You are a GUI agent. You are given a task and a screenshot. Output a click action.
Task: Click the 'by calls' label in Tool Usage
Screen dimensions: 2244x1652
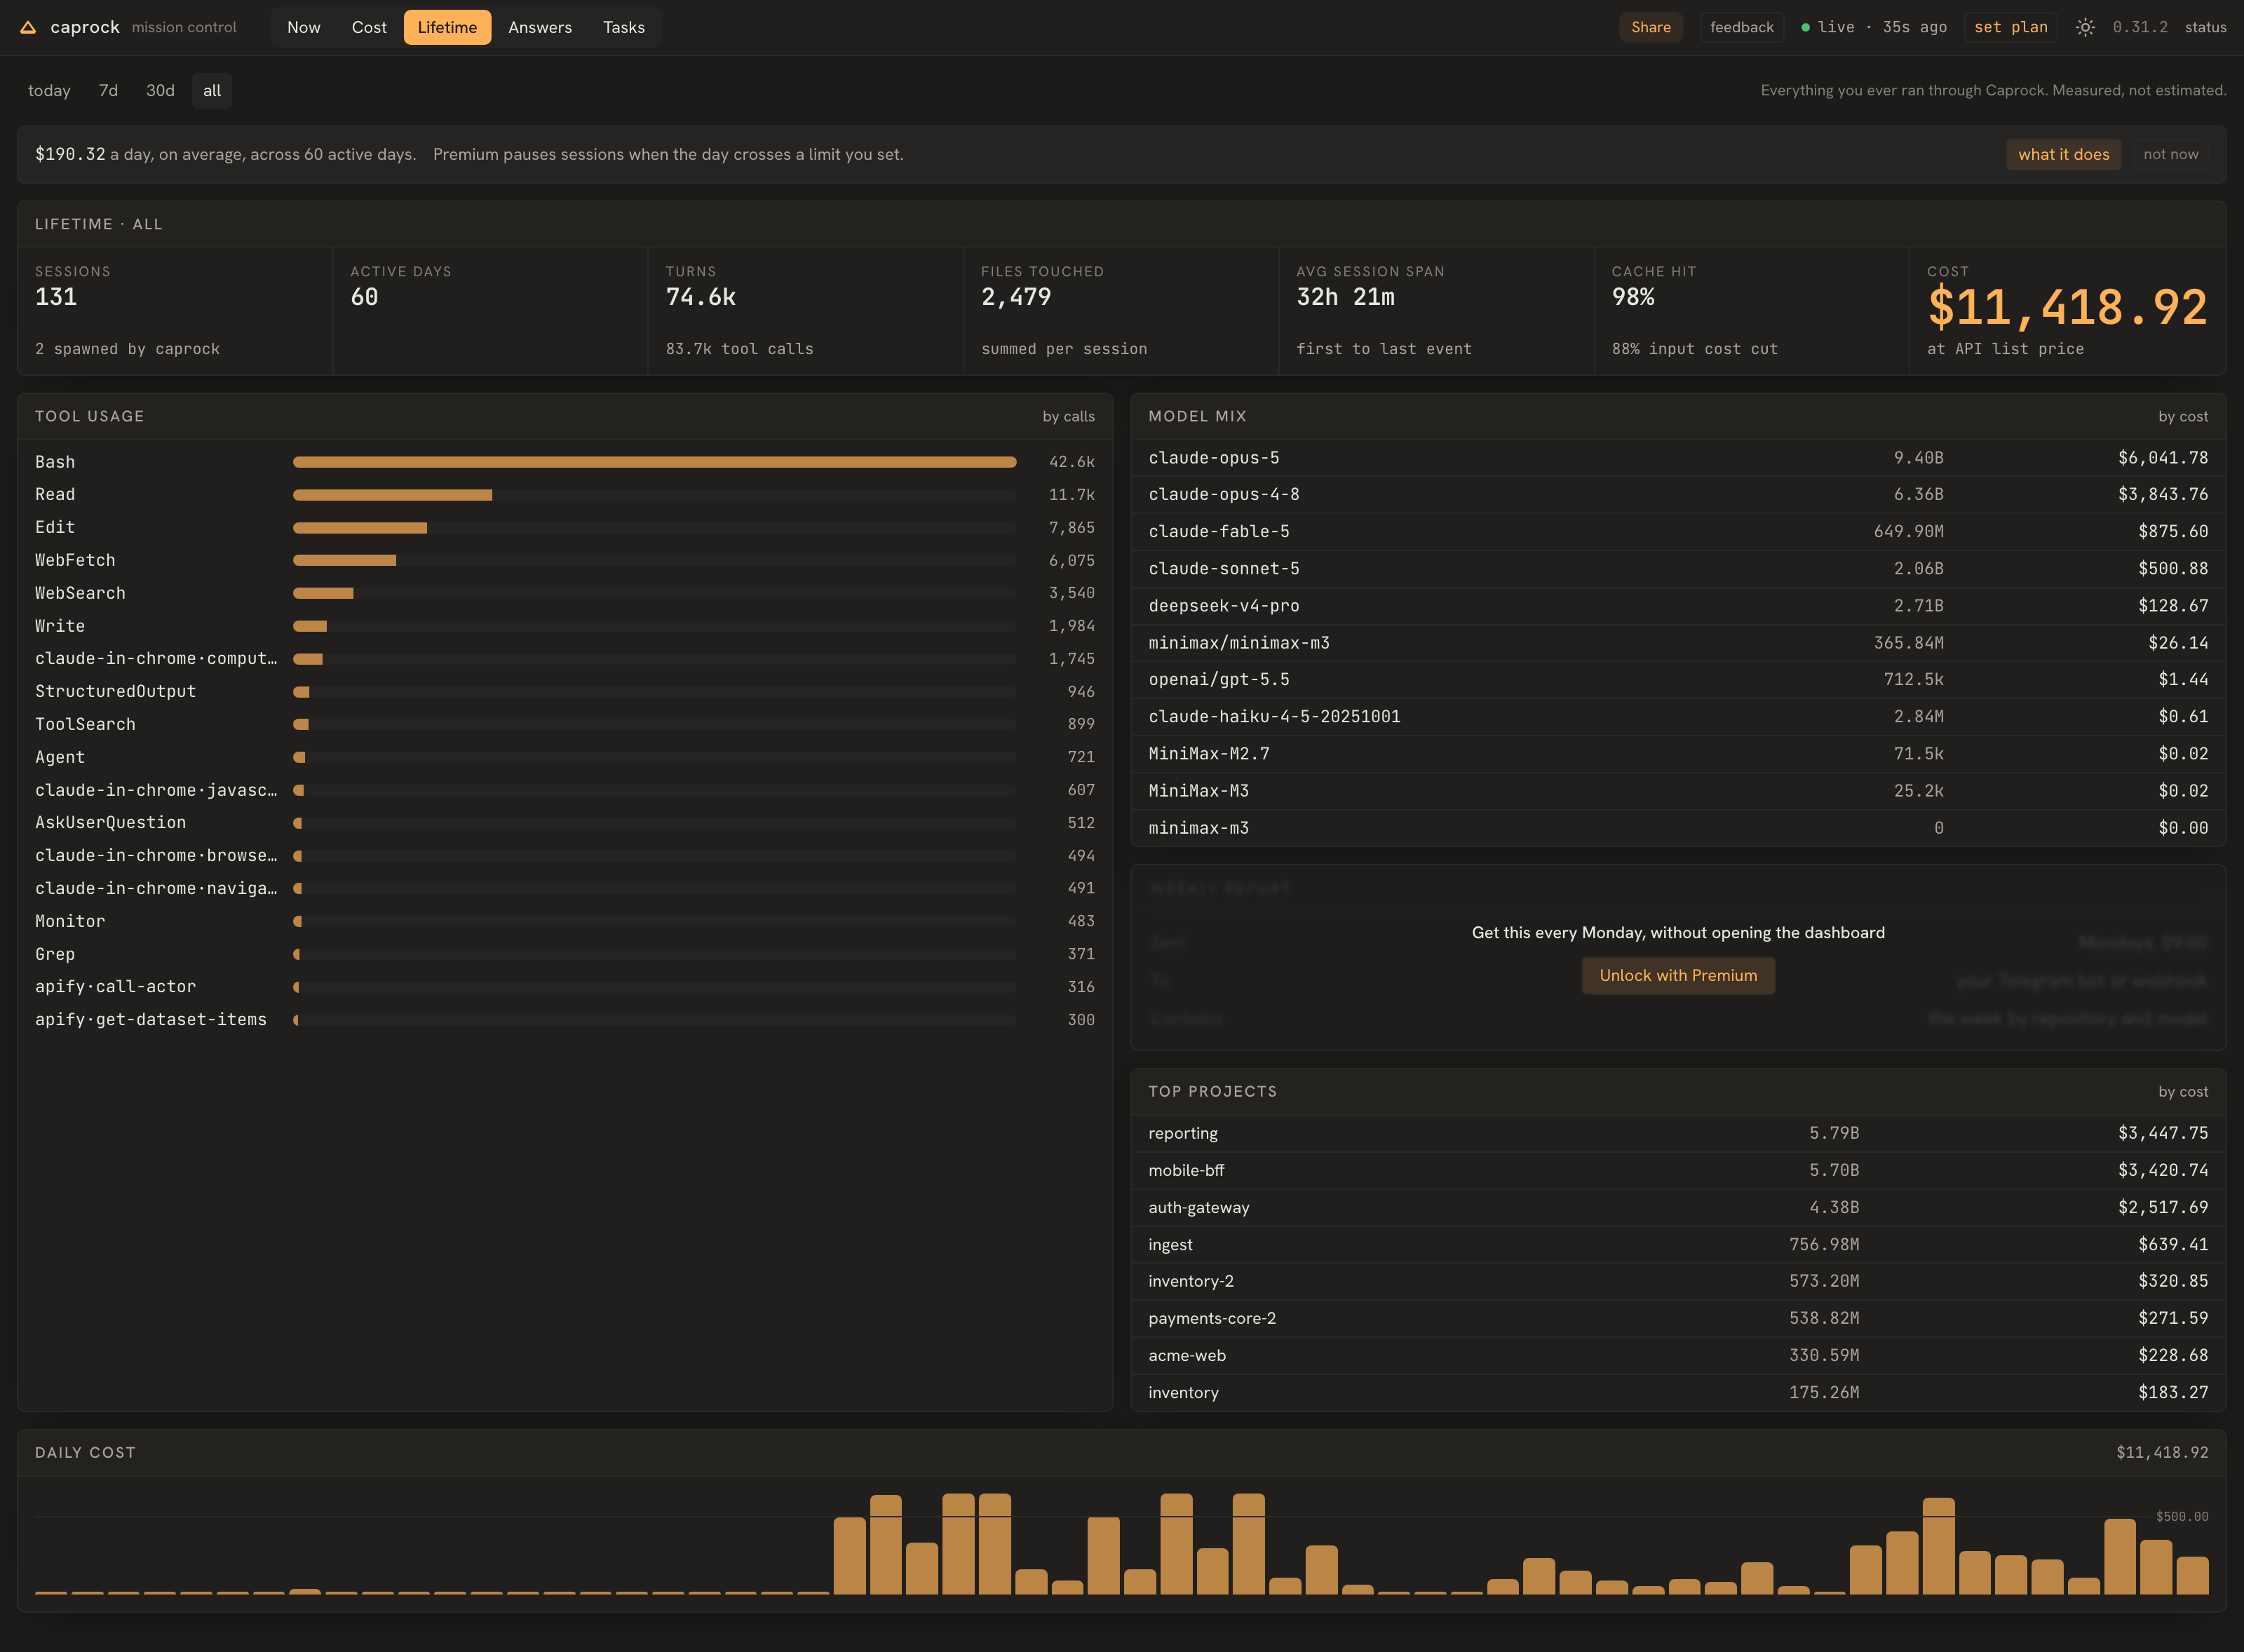[x=1069, y=416]
